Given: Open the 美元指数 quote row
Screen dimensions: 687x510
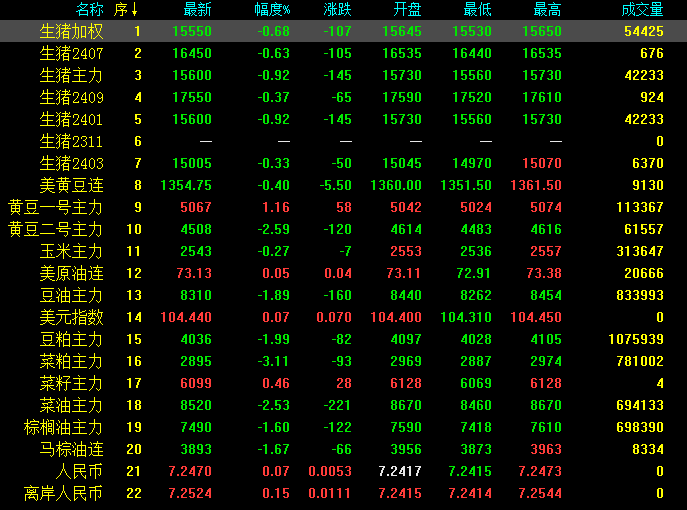Looking at the screenshot, I should 344,317.
